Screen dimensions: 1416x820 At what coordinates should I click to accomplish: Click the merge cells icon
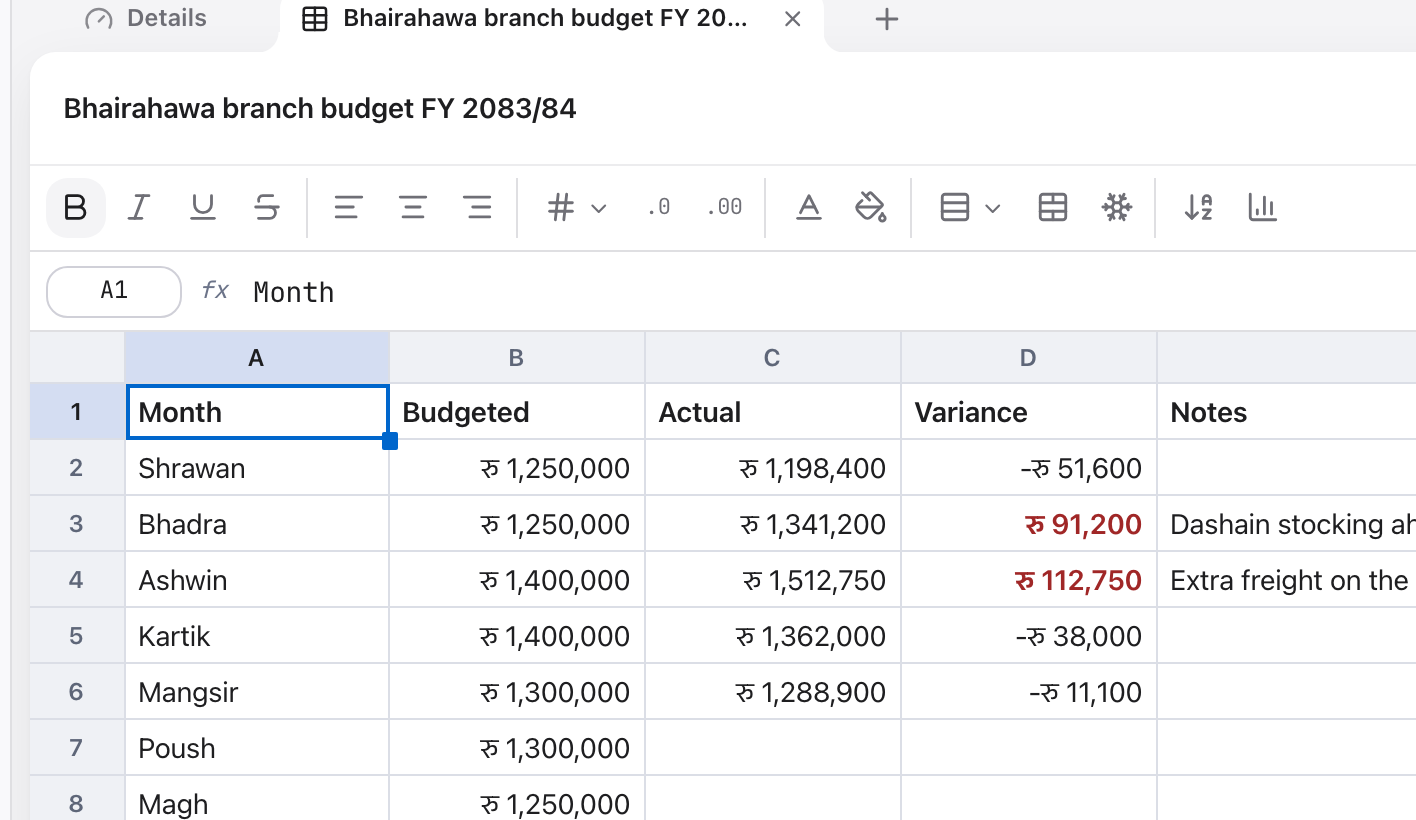(1053, 208)
